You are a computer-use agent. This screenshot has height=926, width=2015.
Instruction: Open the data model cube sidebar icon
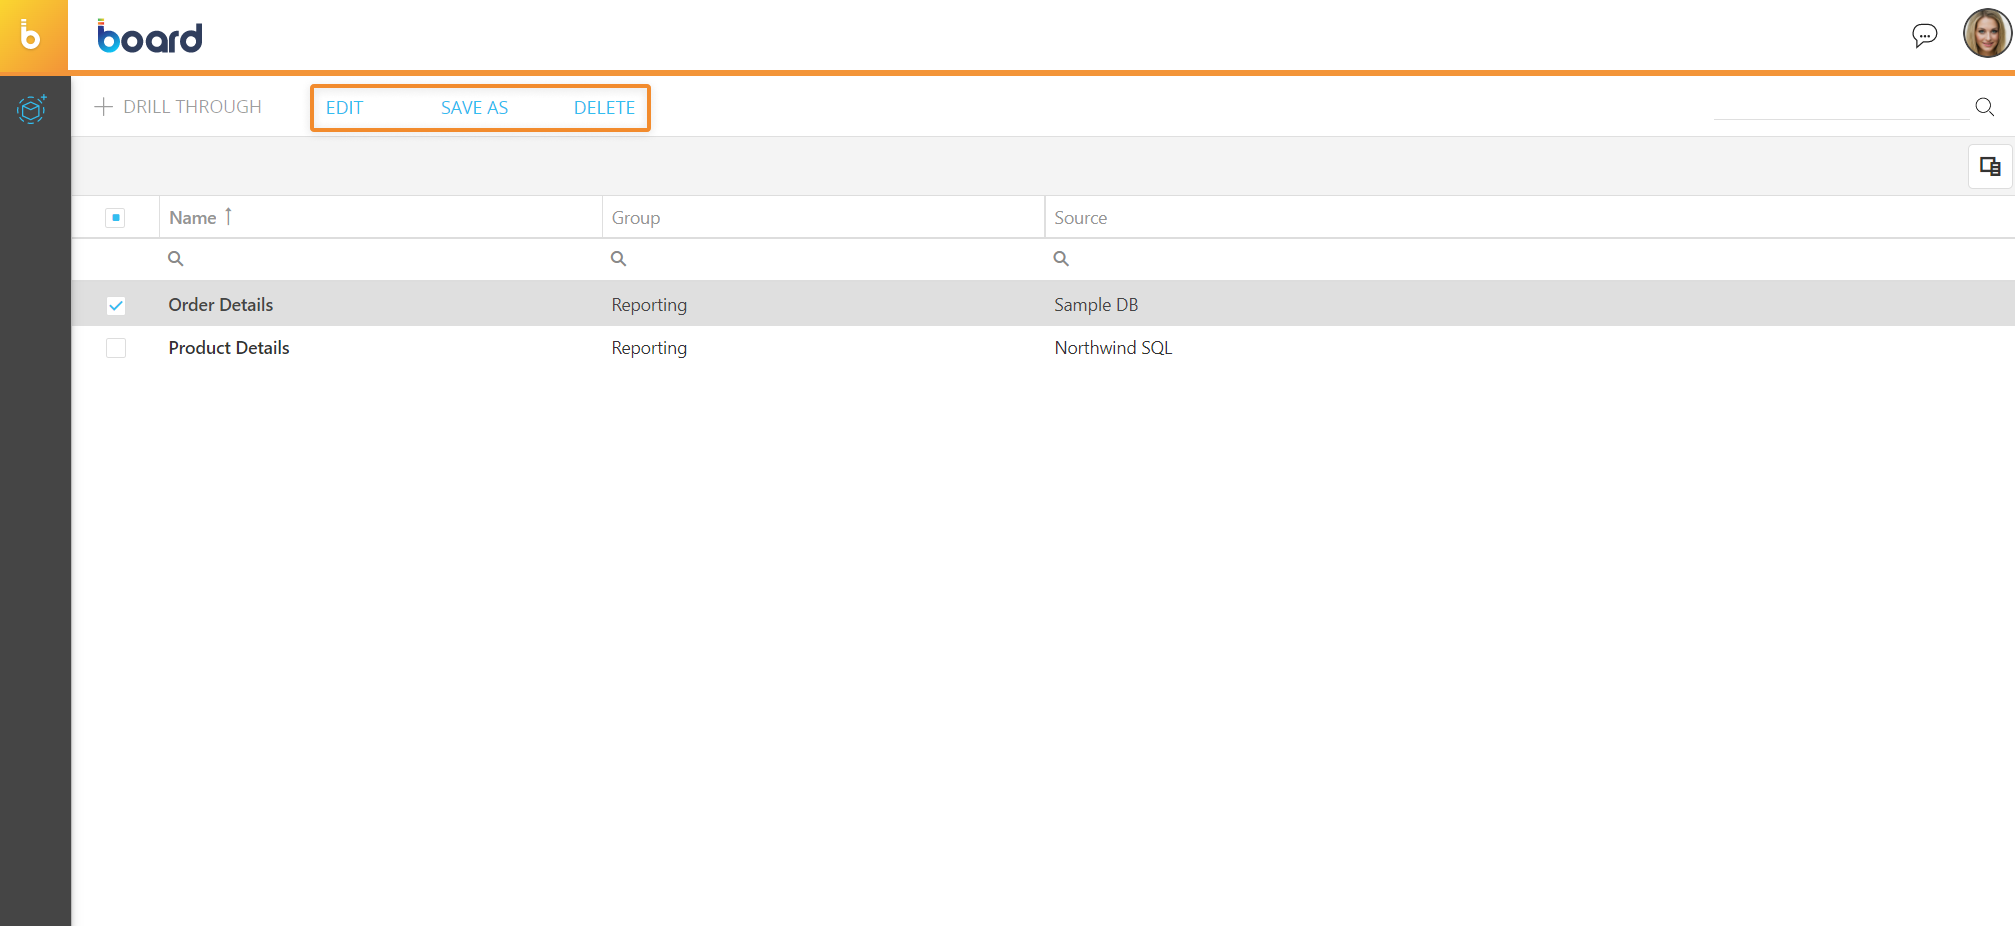(32, 108)
